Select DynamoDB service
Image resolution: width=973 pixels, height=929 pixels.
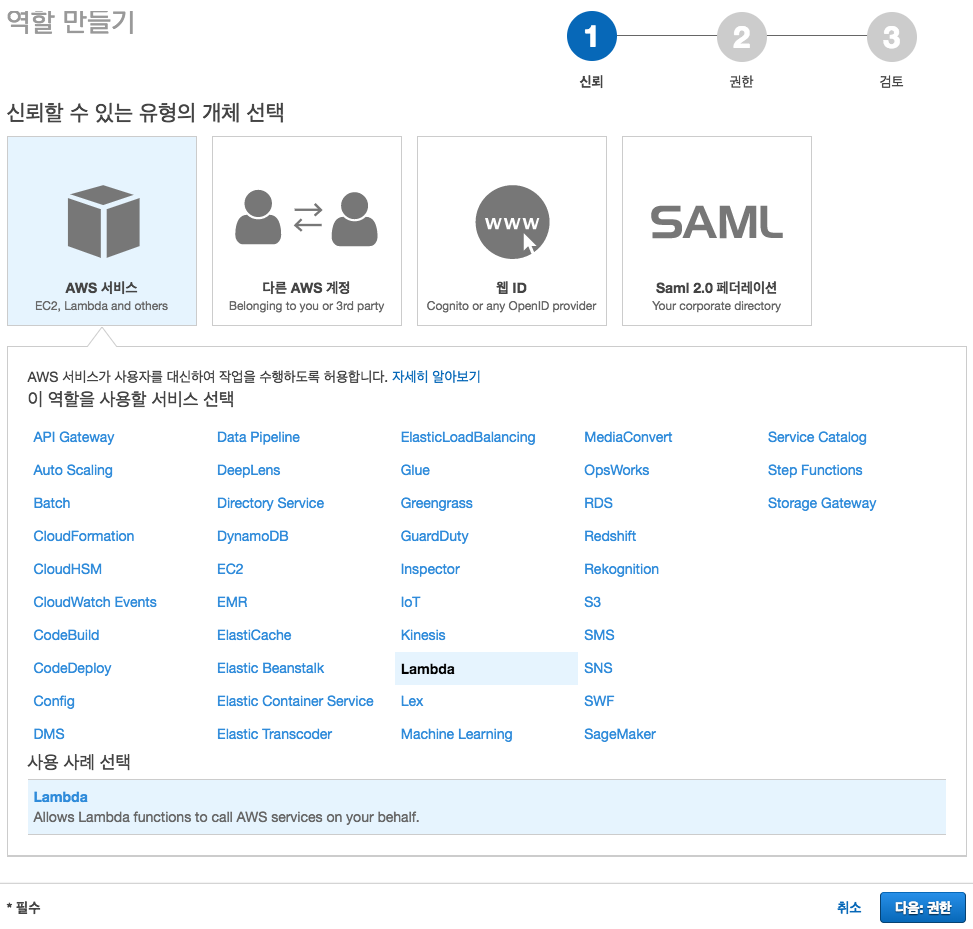[253, 536]
